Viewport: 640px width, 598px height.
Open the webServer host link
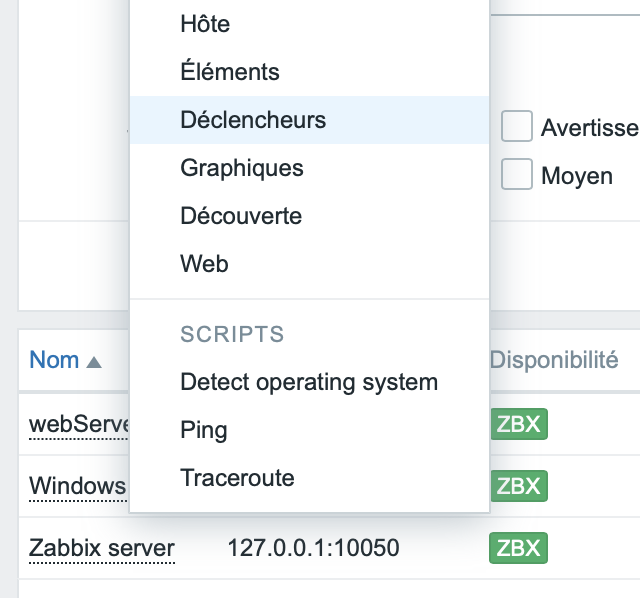point(79,425)
